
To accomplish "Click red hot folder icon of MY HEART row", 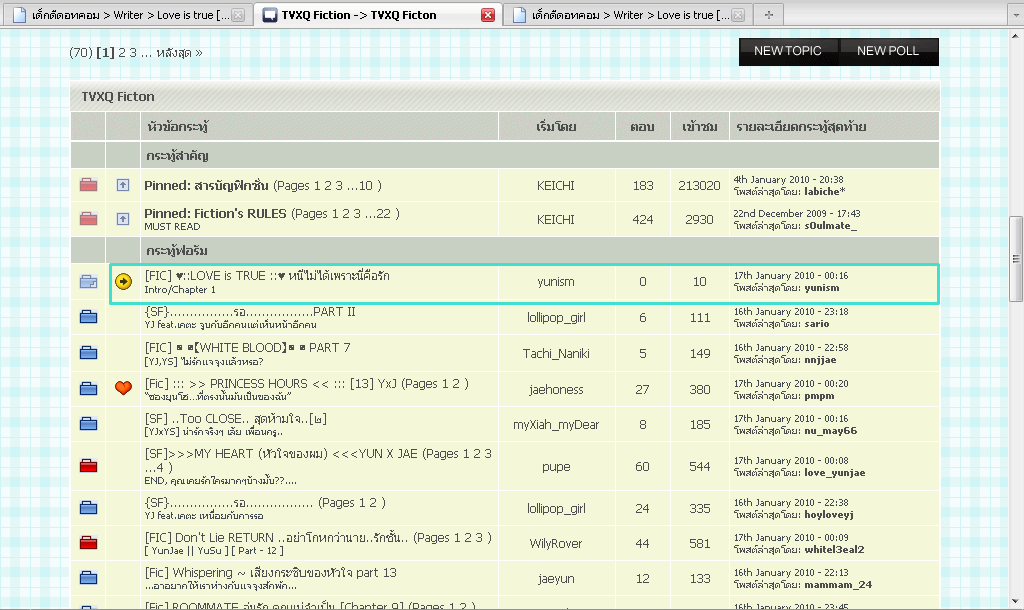I will pos(88,466).
